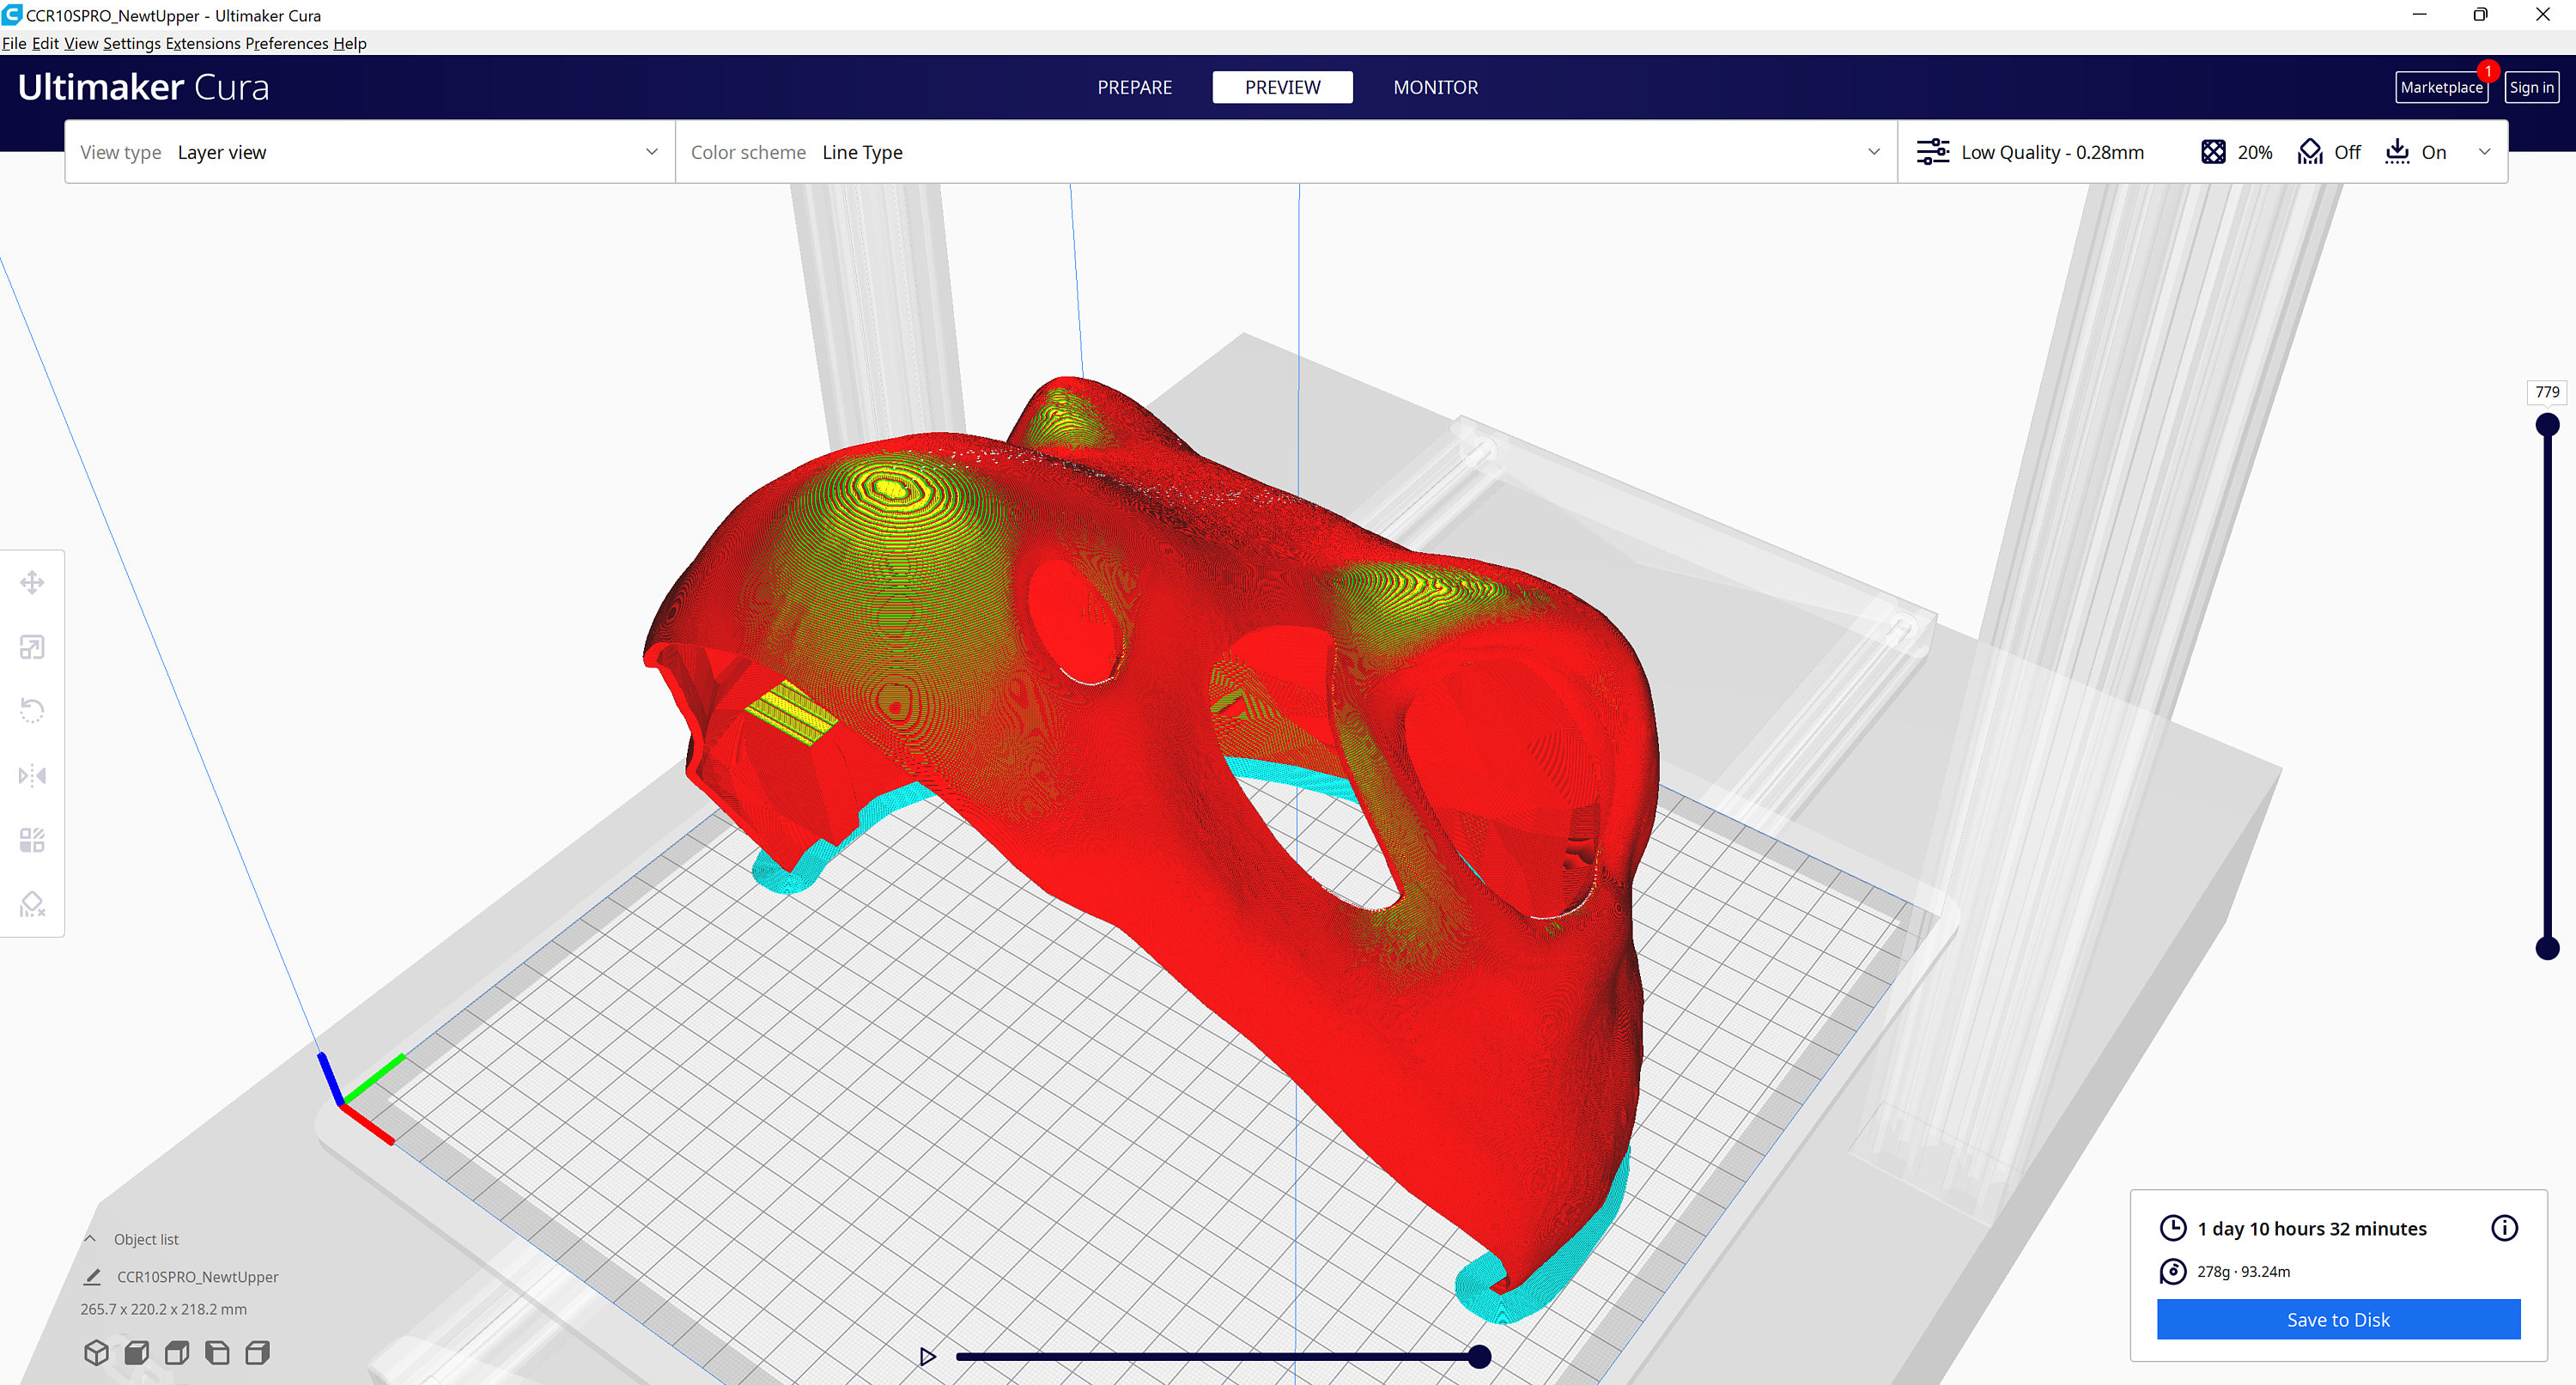The width and height of the screenshot is (2576, 1385).
Task: Select the Support Blocker tool
Action: (33, 904)
